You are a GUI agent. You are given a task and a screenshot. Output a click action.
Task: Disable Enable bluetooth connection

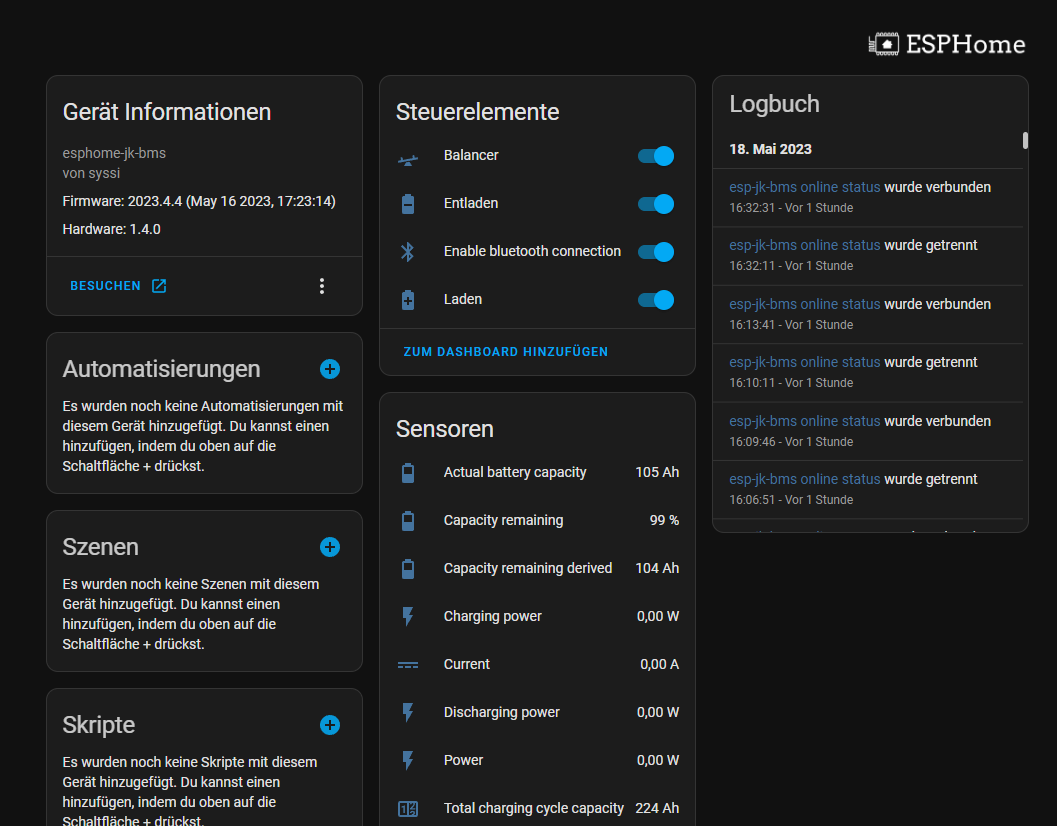point(655,252)
